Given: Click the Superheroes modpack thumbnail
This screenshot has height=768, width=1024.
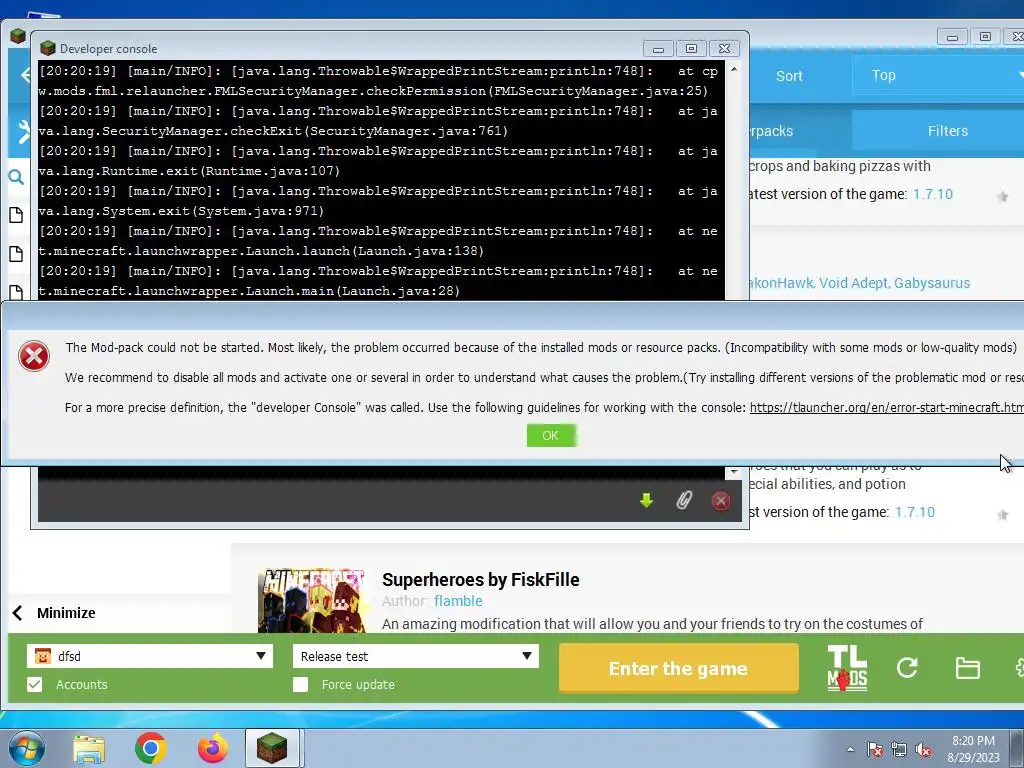Looking at the screenshot, I should click(x=312, y=600).
